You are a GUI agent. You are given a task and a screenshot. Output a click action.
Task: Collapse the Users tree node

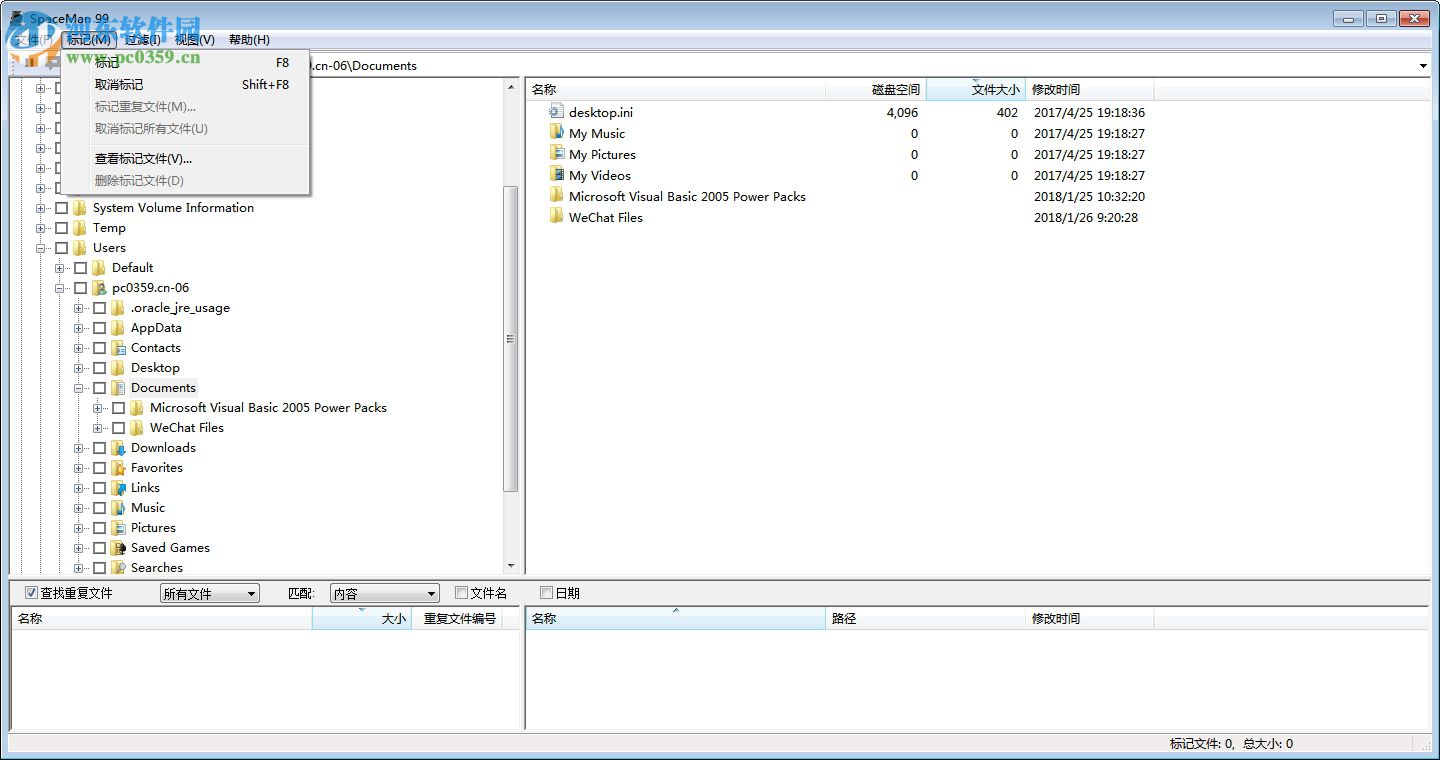pyautogui.click(x=41, y=248)
